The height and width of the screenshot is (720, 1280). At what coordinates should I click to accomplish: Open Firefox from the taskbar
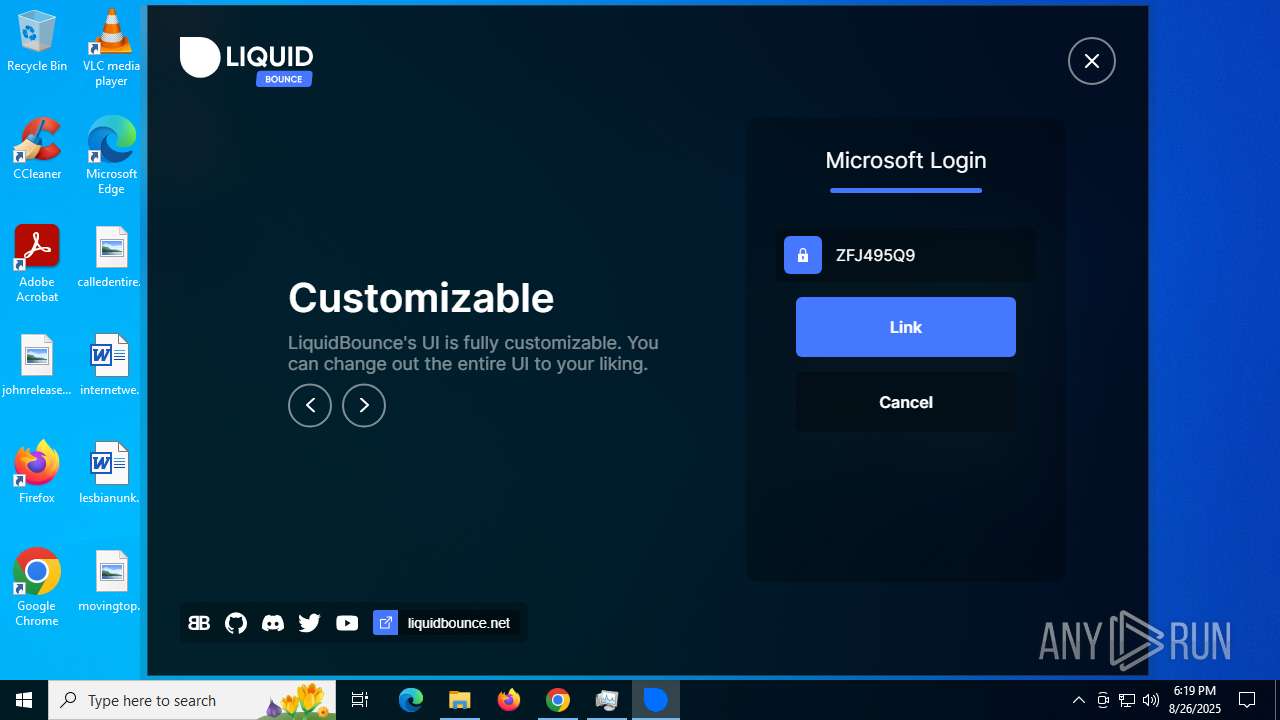pyautogui.click(x=509, y=700)
